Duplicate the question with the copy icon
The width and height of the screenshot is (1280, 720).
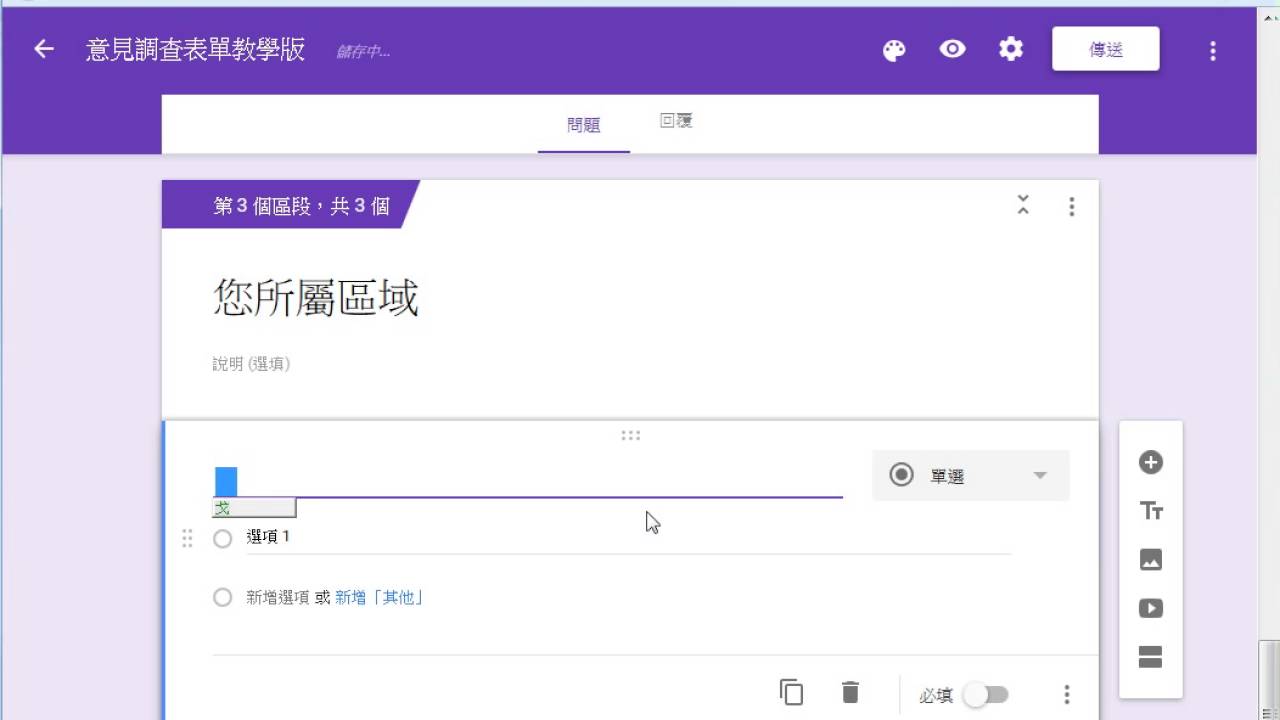pyautogui.click(x=791, y=692)
